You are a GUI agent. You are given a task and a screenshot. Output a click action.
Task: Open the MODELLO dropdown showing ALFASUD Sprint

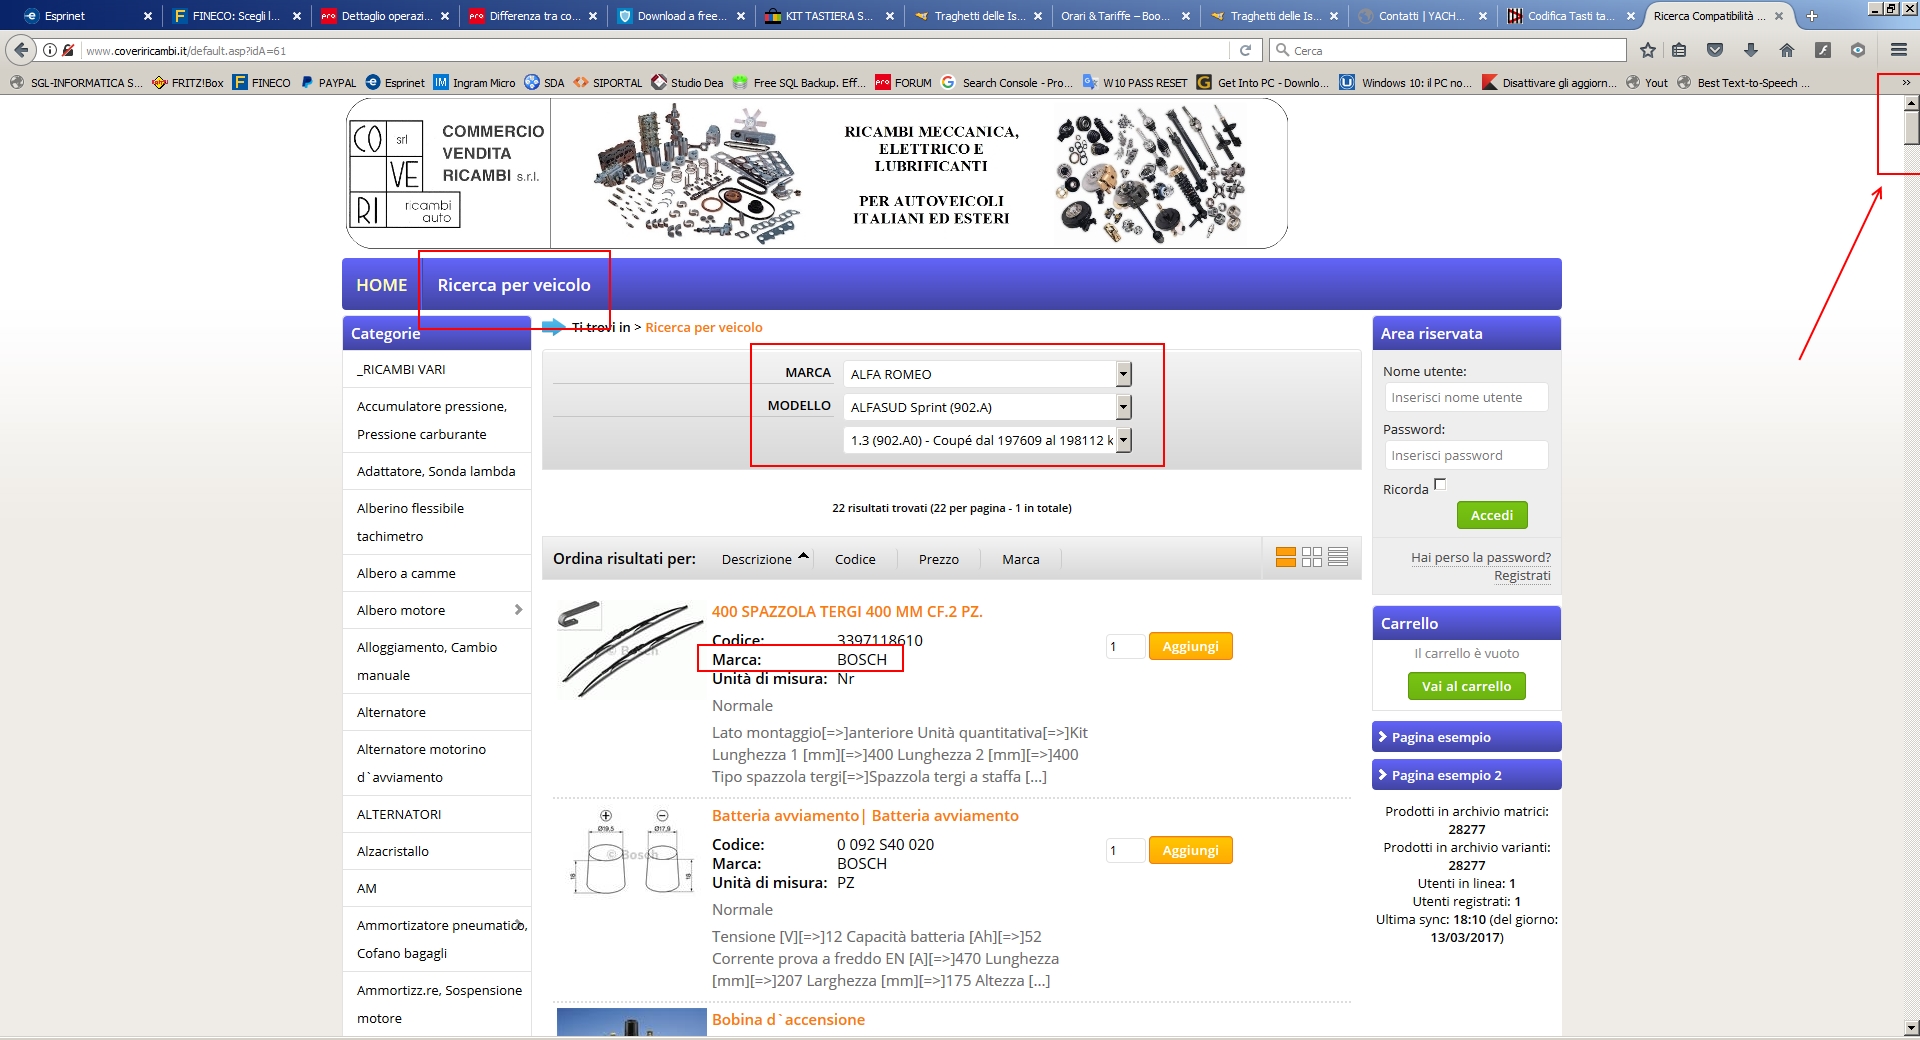coord(987,407)
